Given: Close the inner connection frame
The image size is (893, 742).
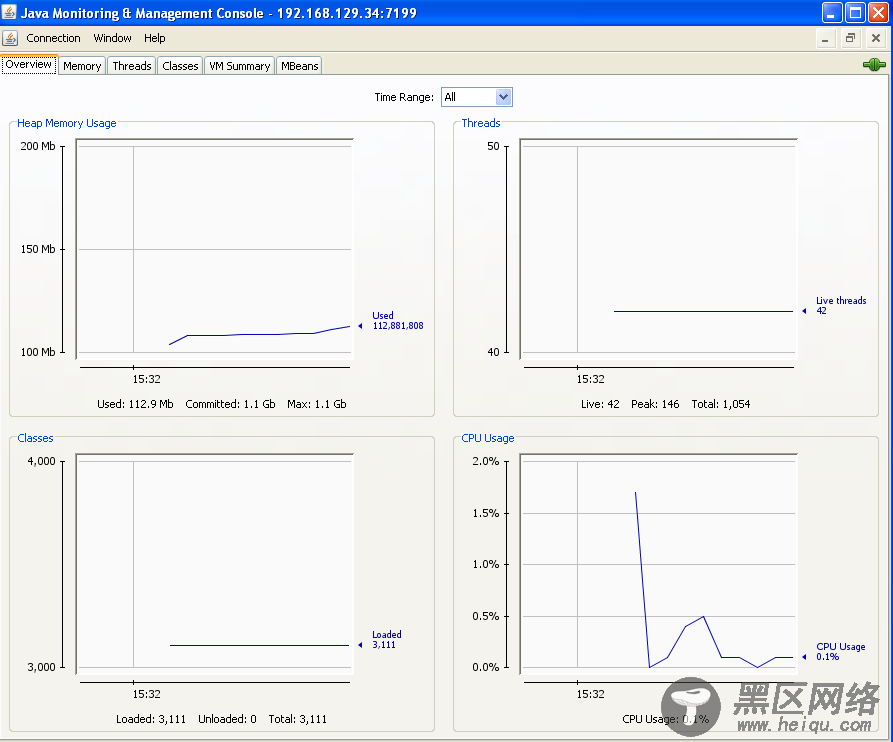Looking at the screenshot, I should coord(876,39).
